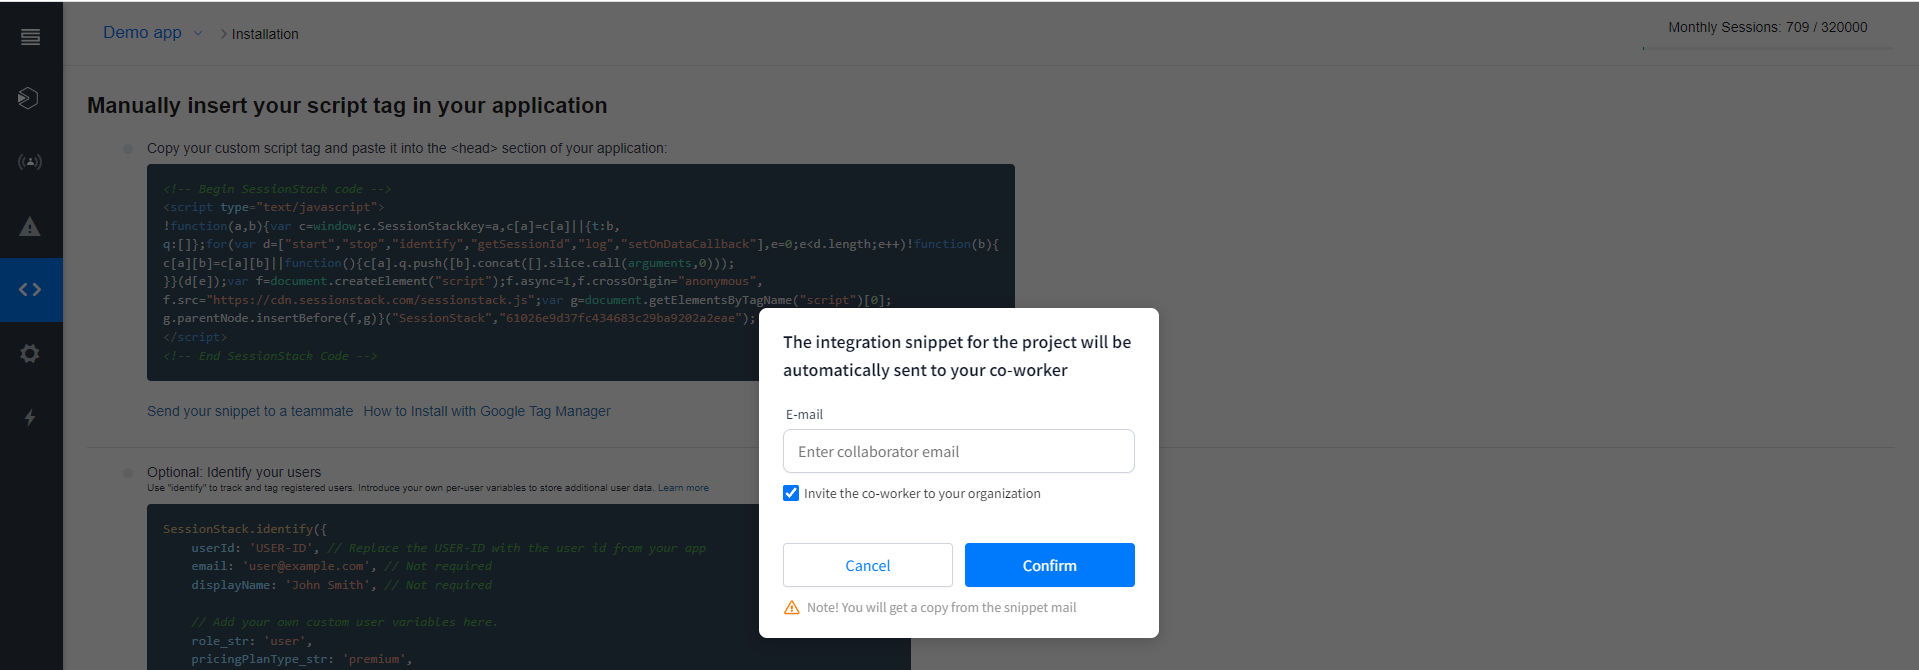Image resolution: width=1919 pixels, height=670 pixels.
Task: Click Note! You will get a copy text
Action: [941, 607]
